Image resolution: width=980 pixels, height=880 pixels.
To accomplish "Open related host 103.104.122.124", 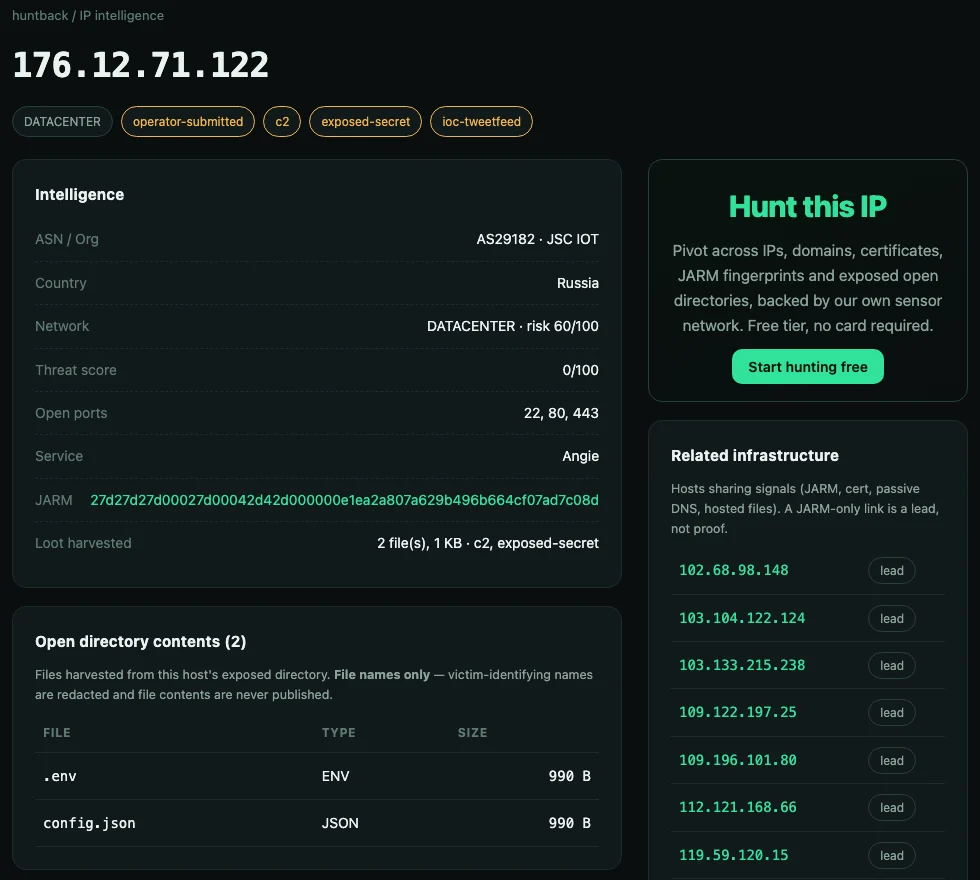I will (742, 618).
